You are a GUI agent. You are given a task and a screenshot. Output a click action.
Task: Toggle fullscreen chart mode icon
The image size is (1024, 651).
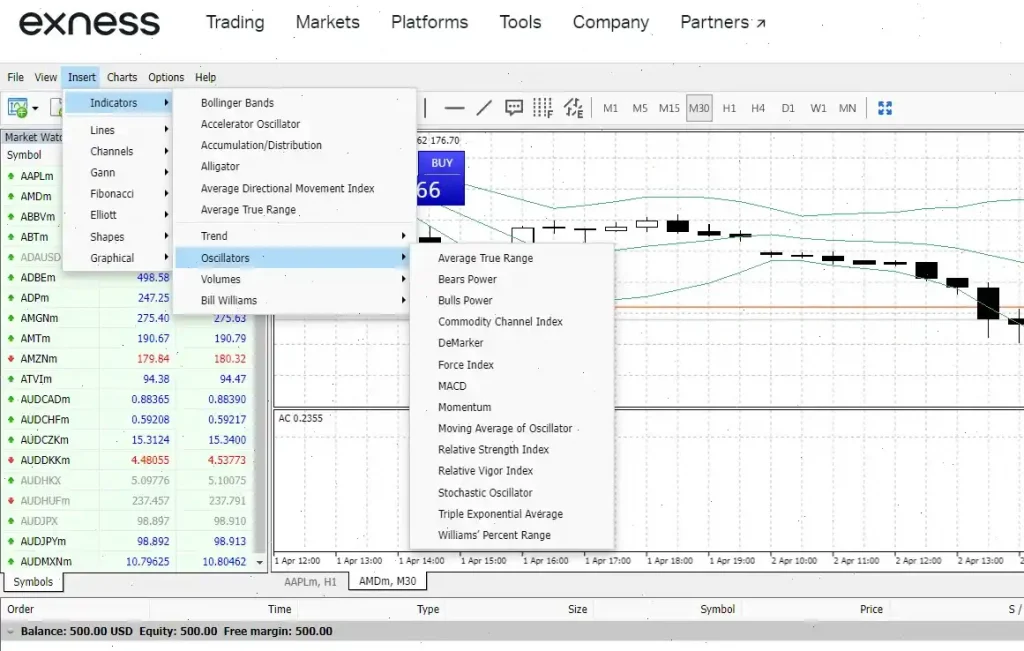click(885, 108)
